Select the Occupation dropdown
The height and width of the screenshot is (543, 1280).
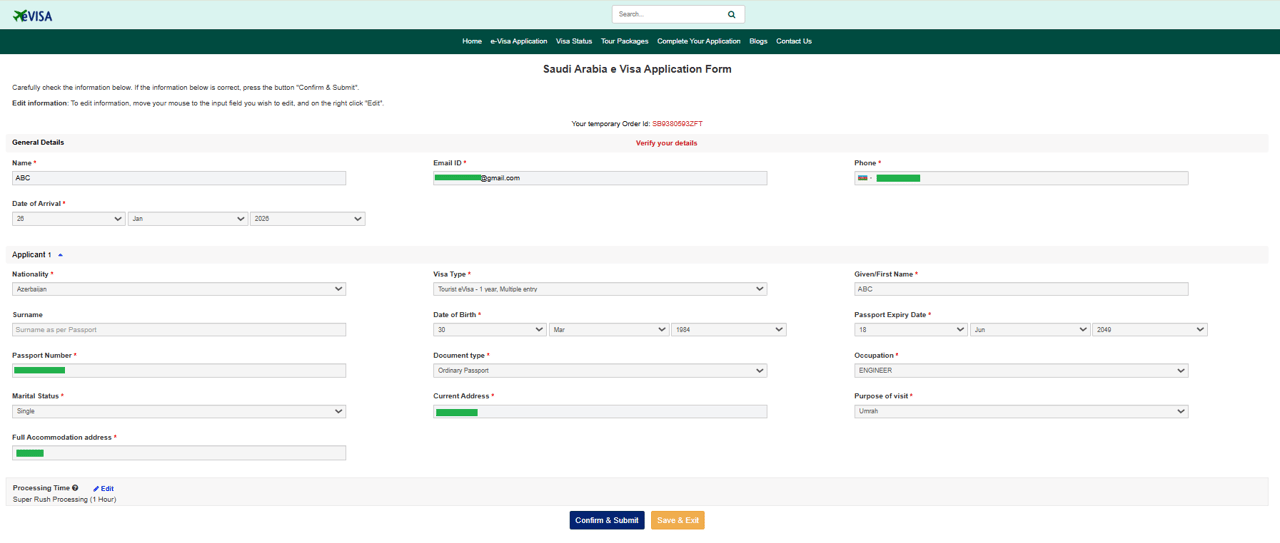1021,371
